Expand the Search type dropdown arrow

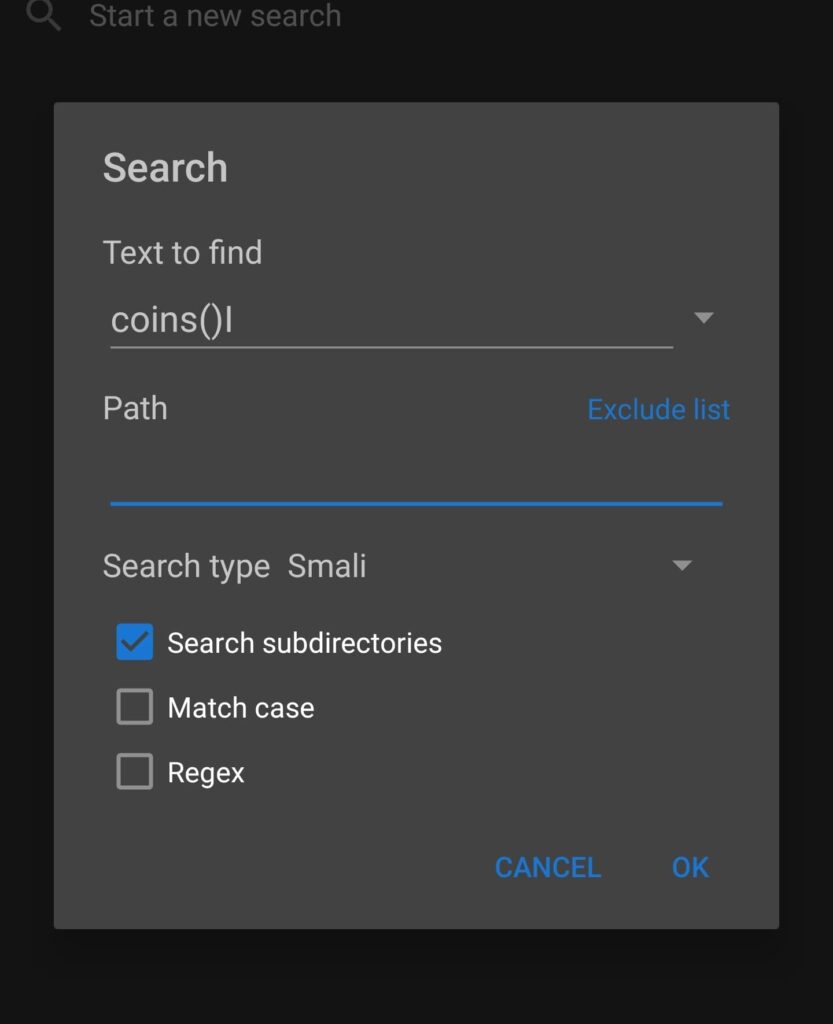(682, 565)
